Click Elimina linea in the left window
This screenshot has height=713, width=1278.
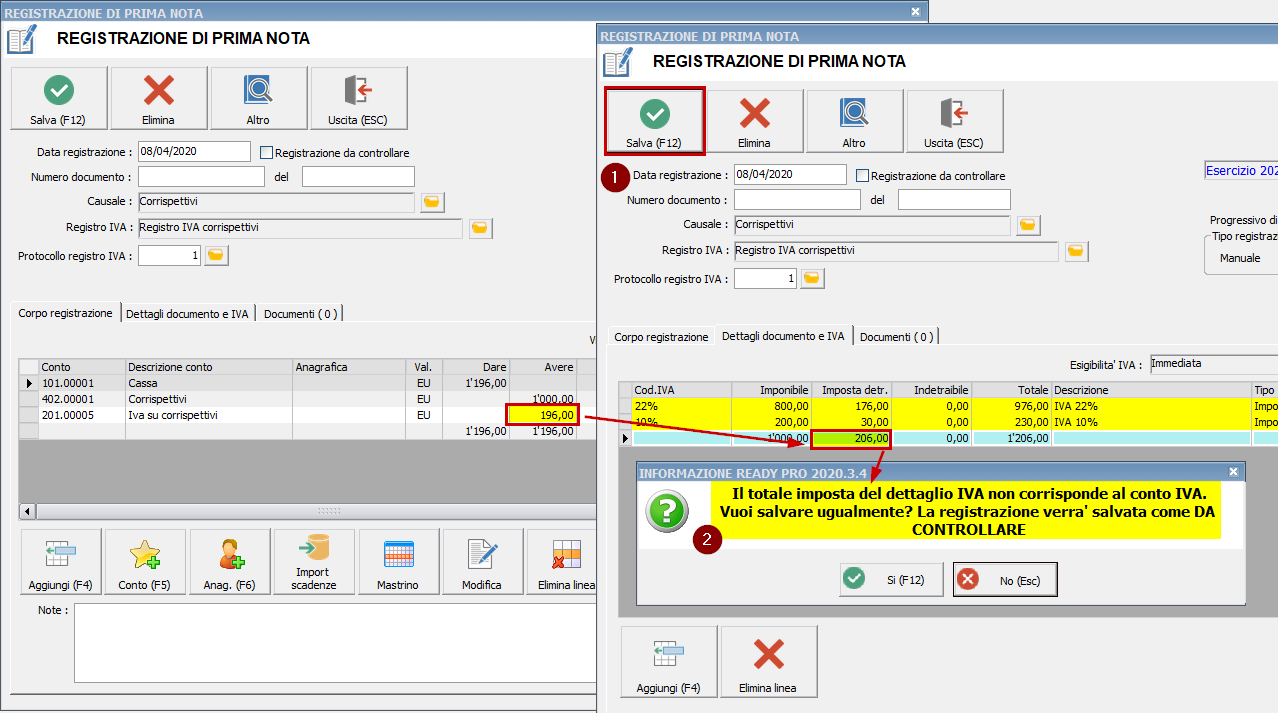(x=562, y=562)
